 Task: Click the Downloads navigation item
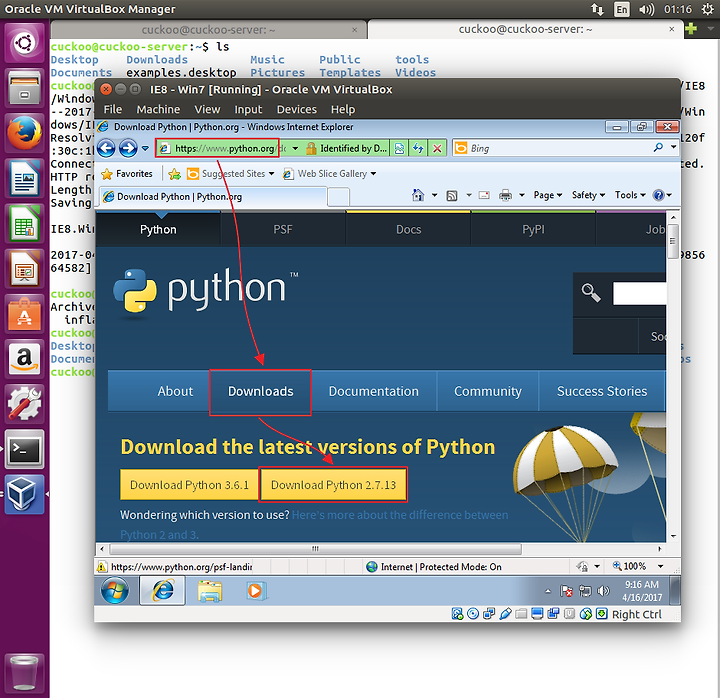pos(260,391)
